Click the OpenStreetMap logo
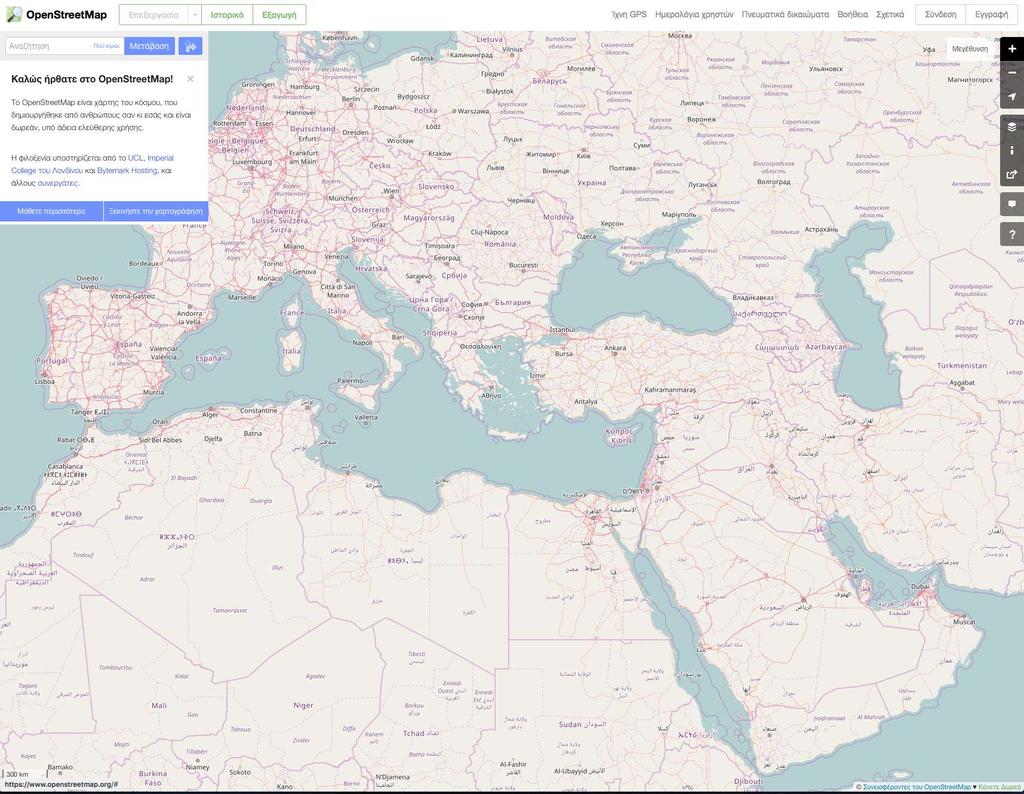The height and width of the screenshot is (794, 1024). click(56, 14)
